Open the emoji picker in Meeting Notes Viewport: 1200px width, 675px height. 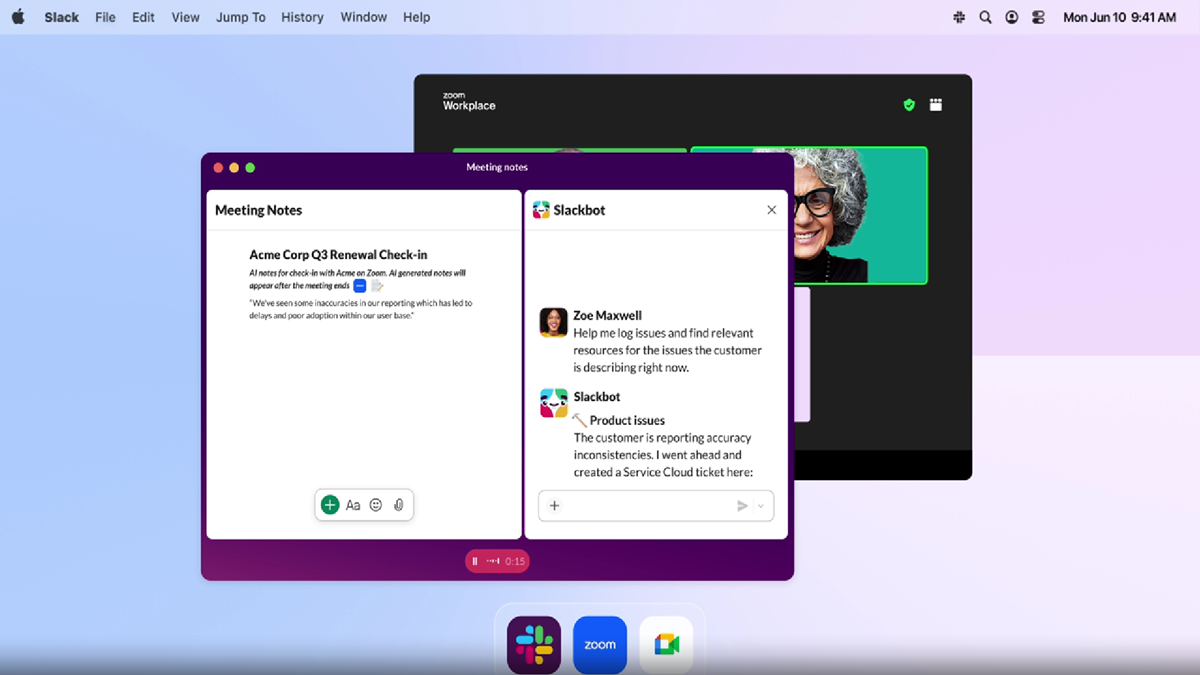pos(376,505)
